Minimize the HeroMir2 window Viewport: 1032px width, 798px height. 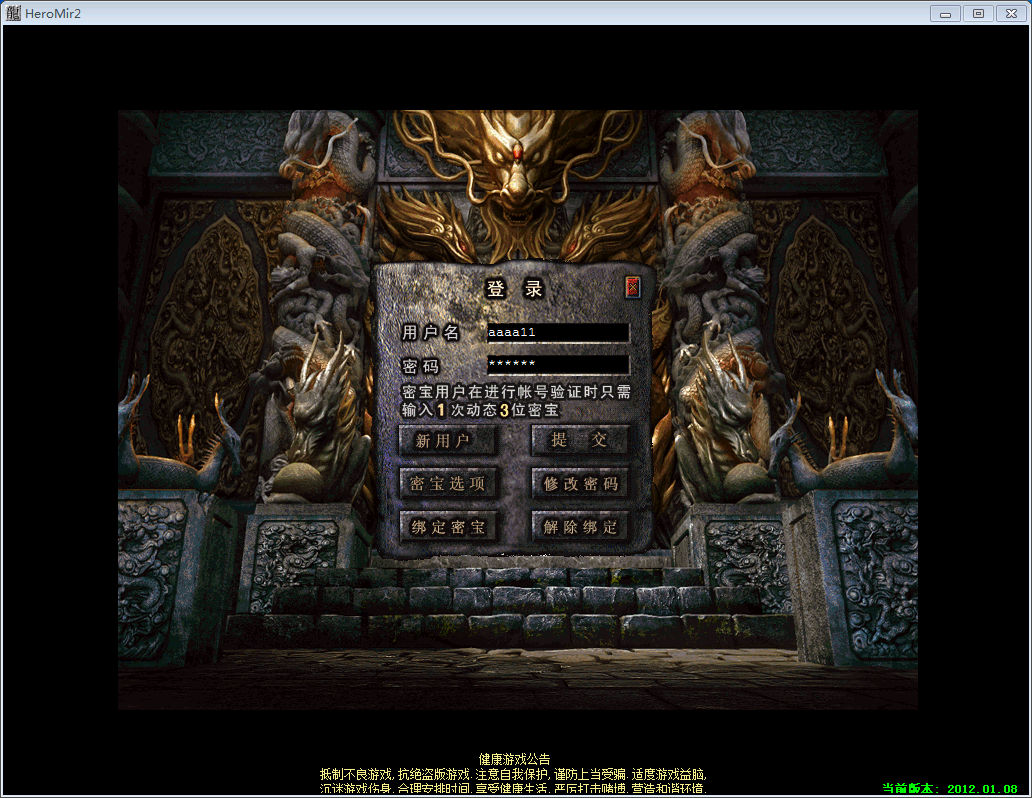(945, 13)
